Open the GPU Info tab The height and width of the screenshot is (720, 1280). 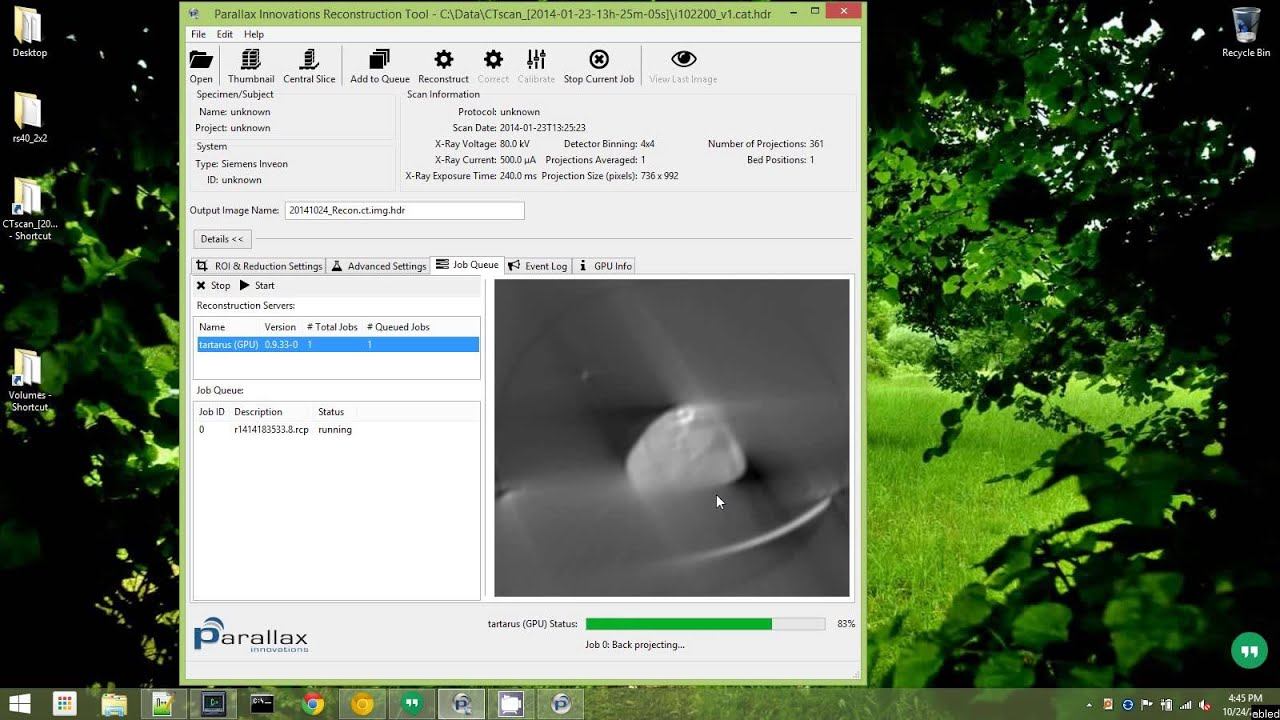click(605, 266)
